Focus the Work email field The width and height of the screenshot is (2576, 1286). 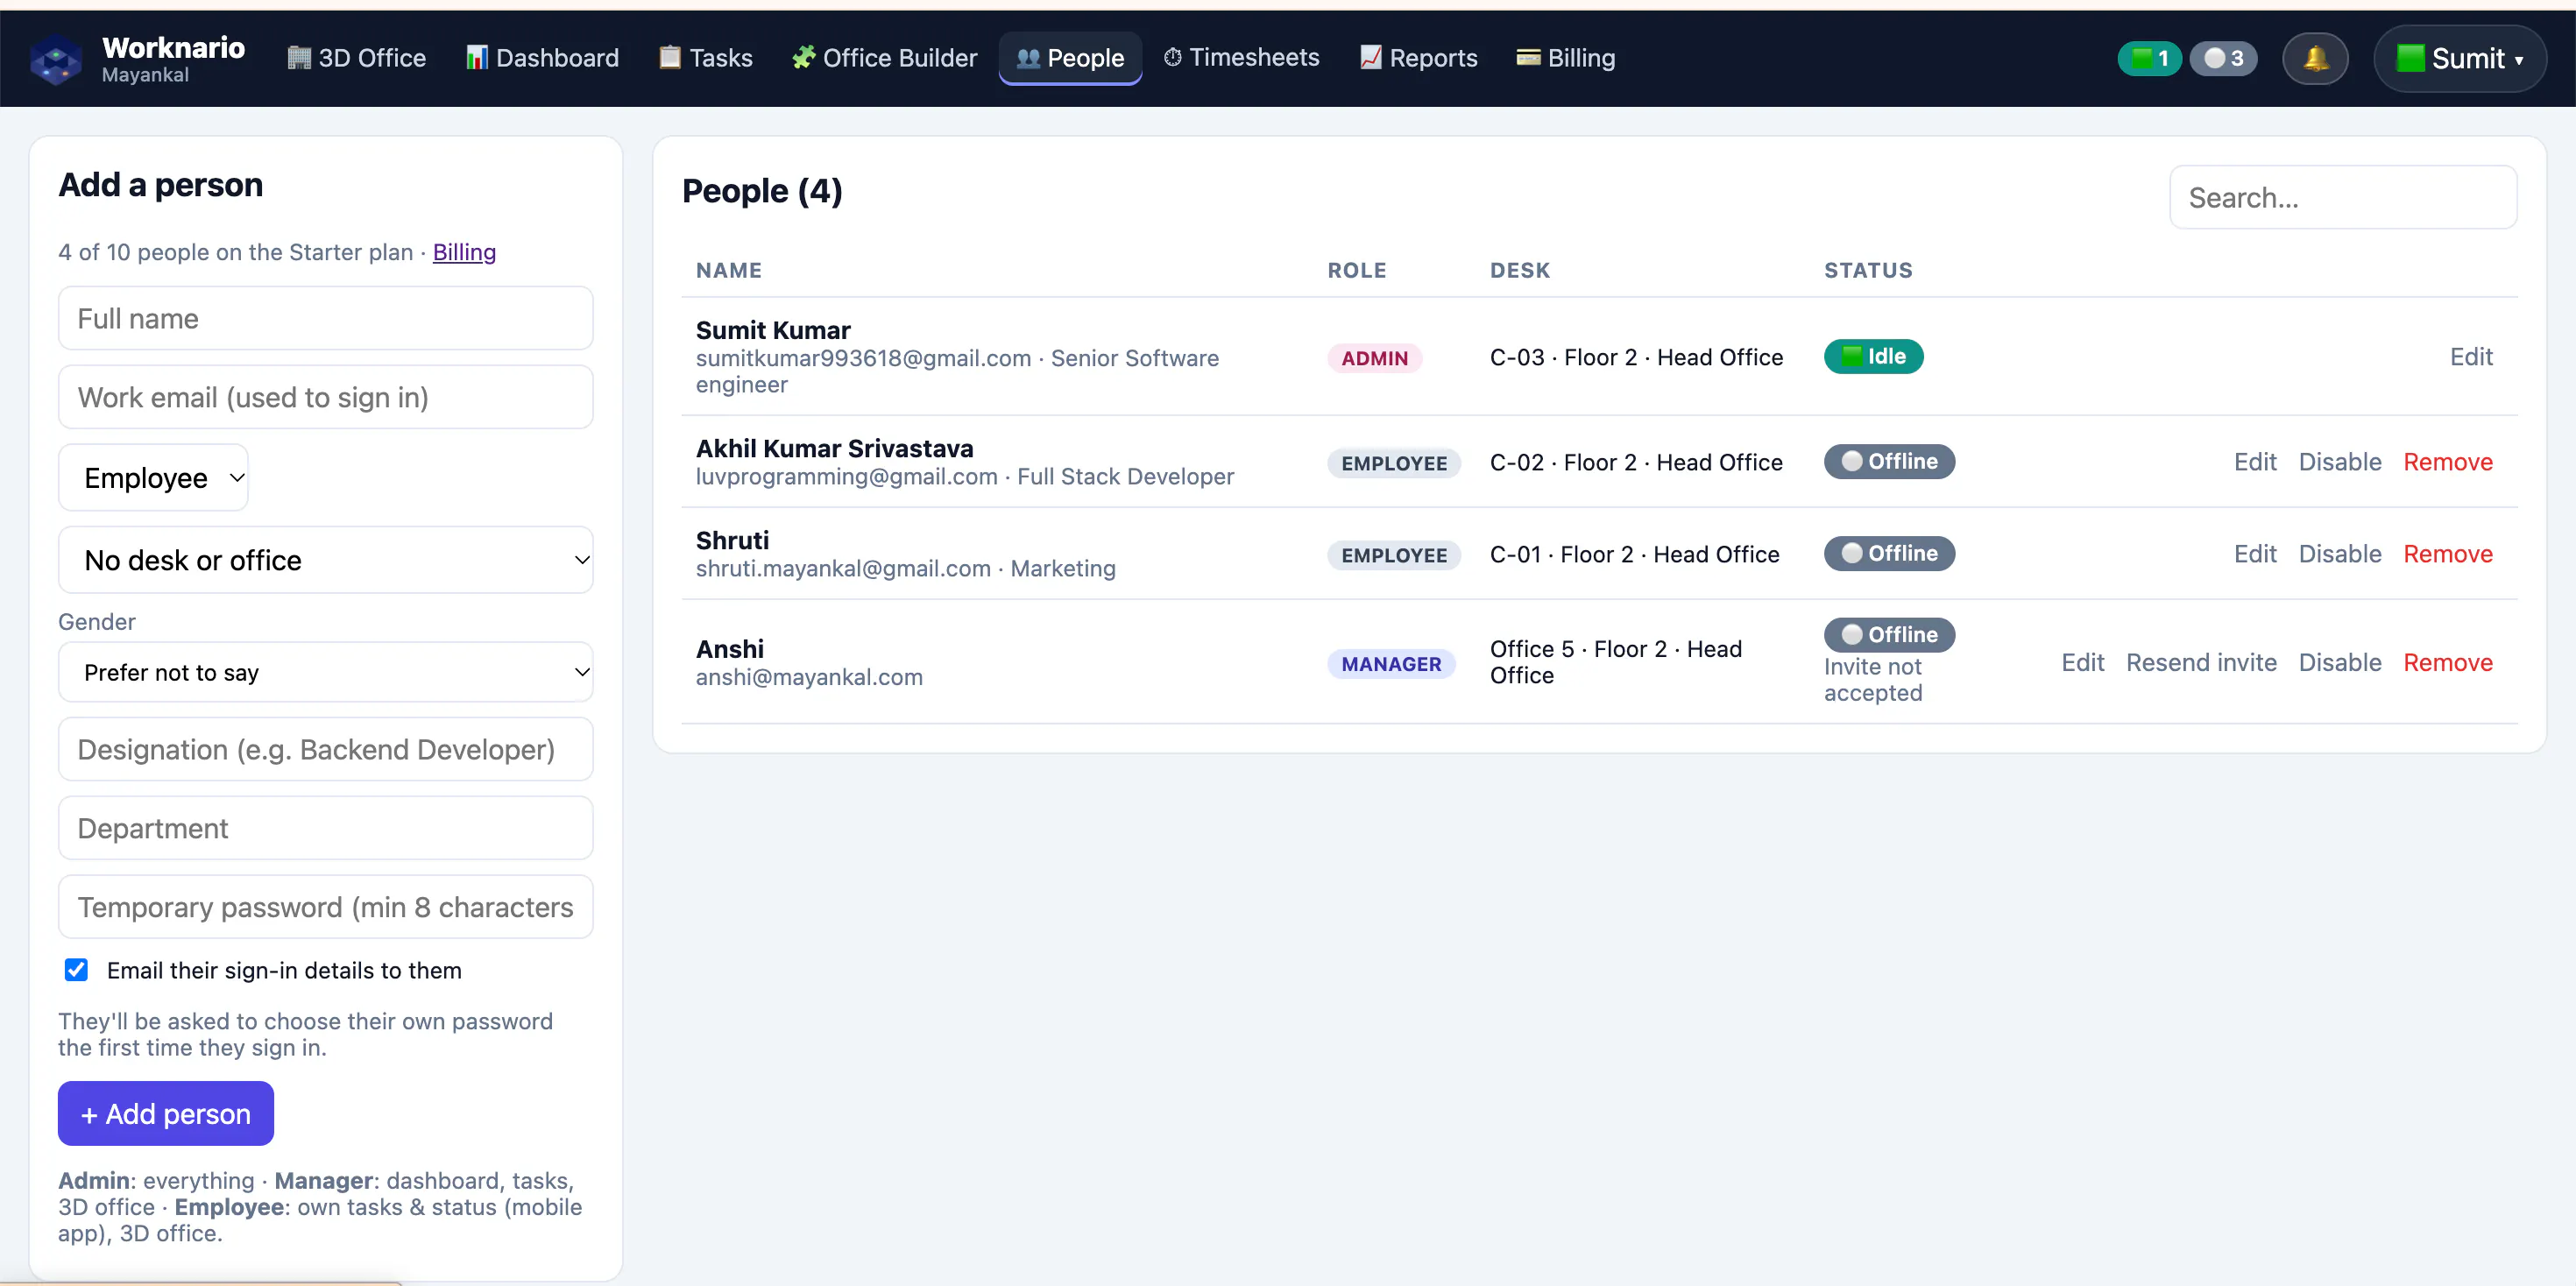point(325,397)
